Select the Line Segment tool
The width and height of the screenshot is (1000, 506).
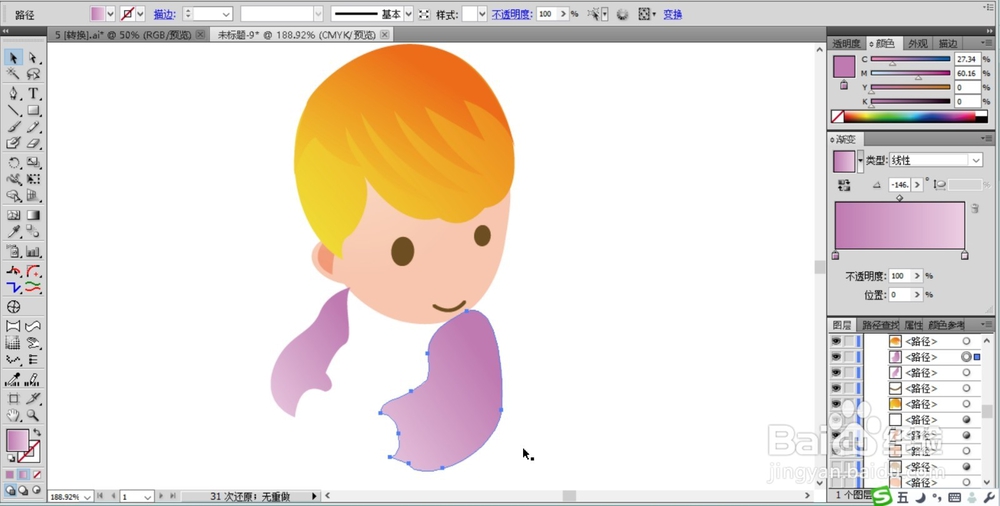tap(13, 110)
